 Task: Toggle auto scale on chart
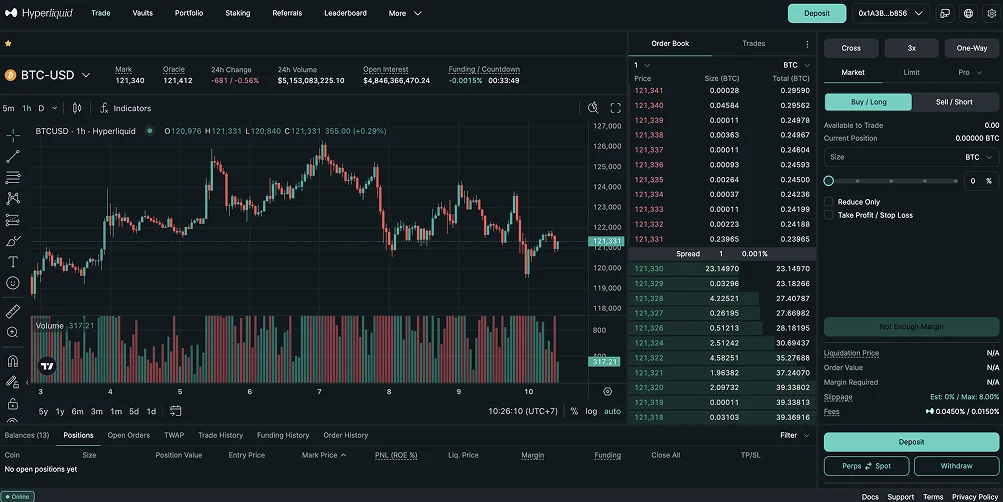click(x=612, y=411)
